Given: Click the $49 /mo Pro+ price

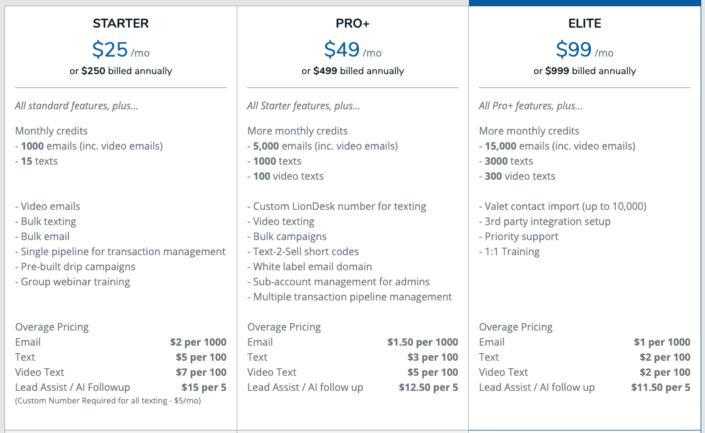Looking at the screenshot, I should (x=352, y=49).
